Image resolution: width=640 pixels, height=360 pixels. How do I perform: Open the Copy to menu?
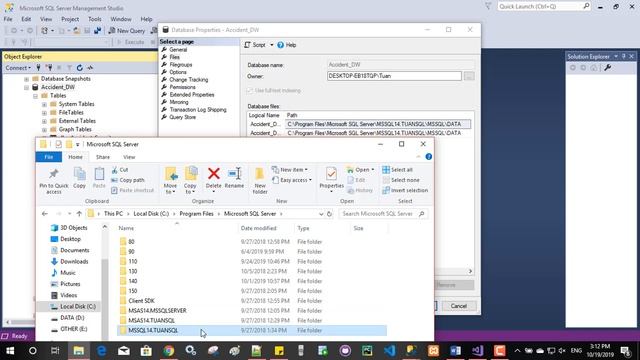(x=190, y=180)
